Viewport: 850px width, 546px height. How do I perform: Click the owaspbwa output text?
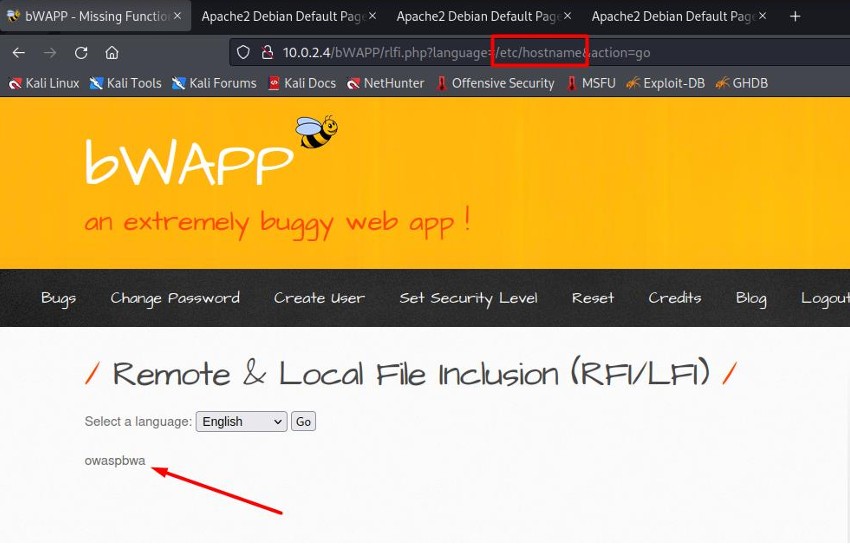click(115, 460)
